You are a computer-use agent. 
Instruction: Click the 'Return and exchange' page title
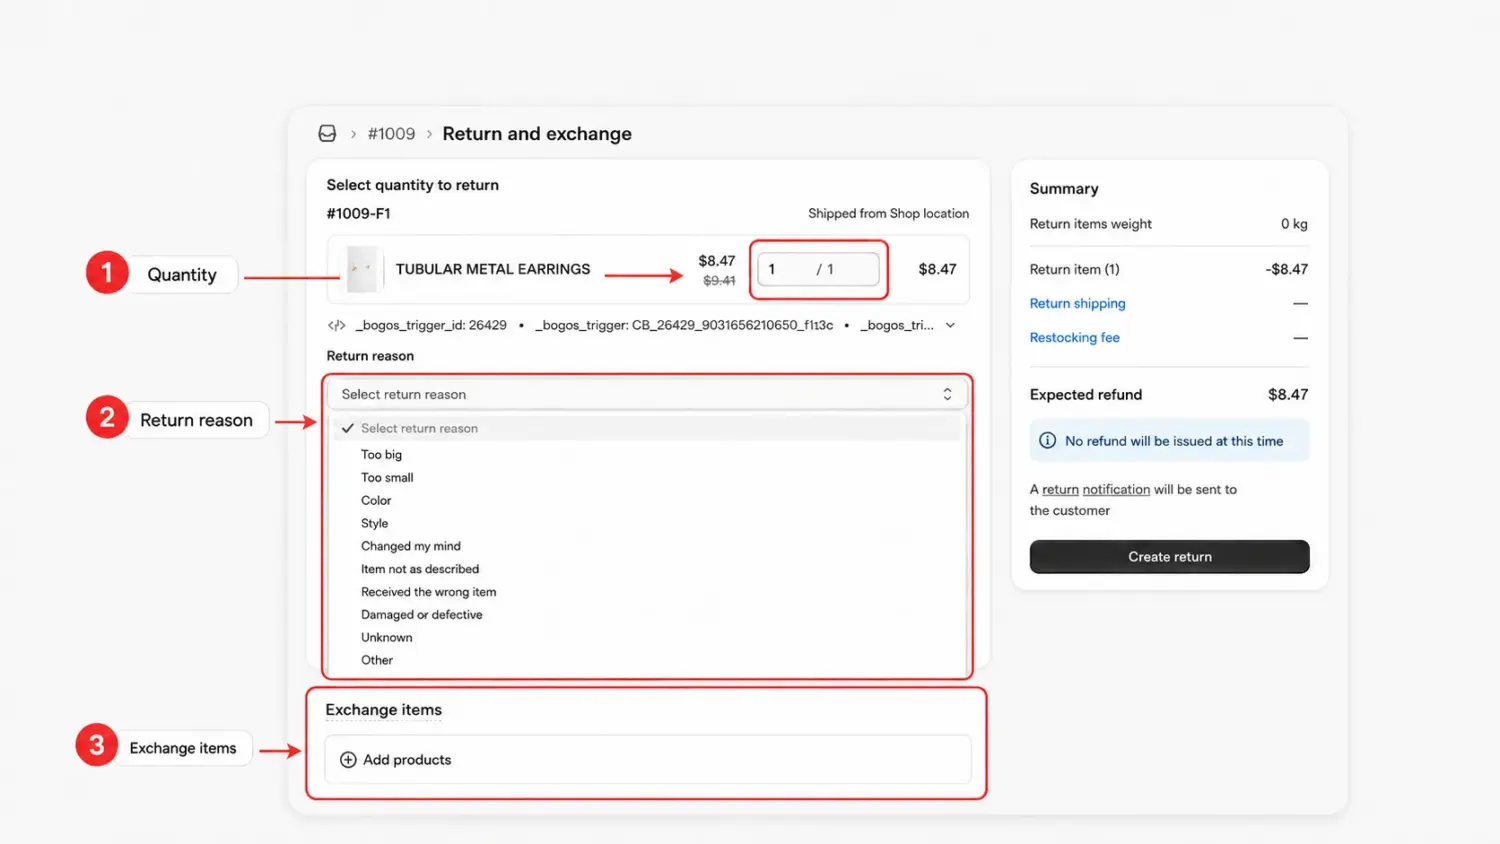[537, 134]
